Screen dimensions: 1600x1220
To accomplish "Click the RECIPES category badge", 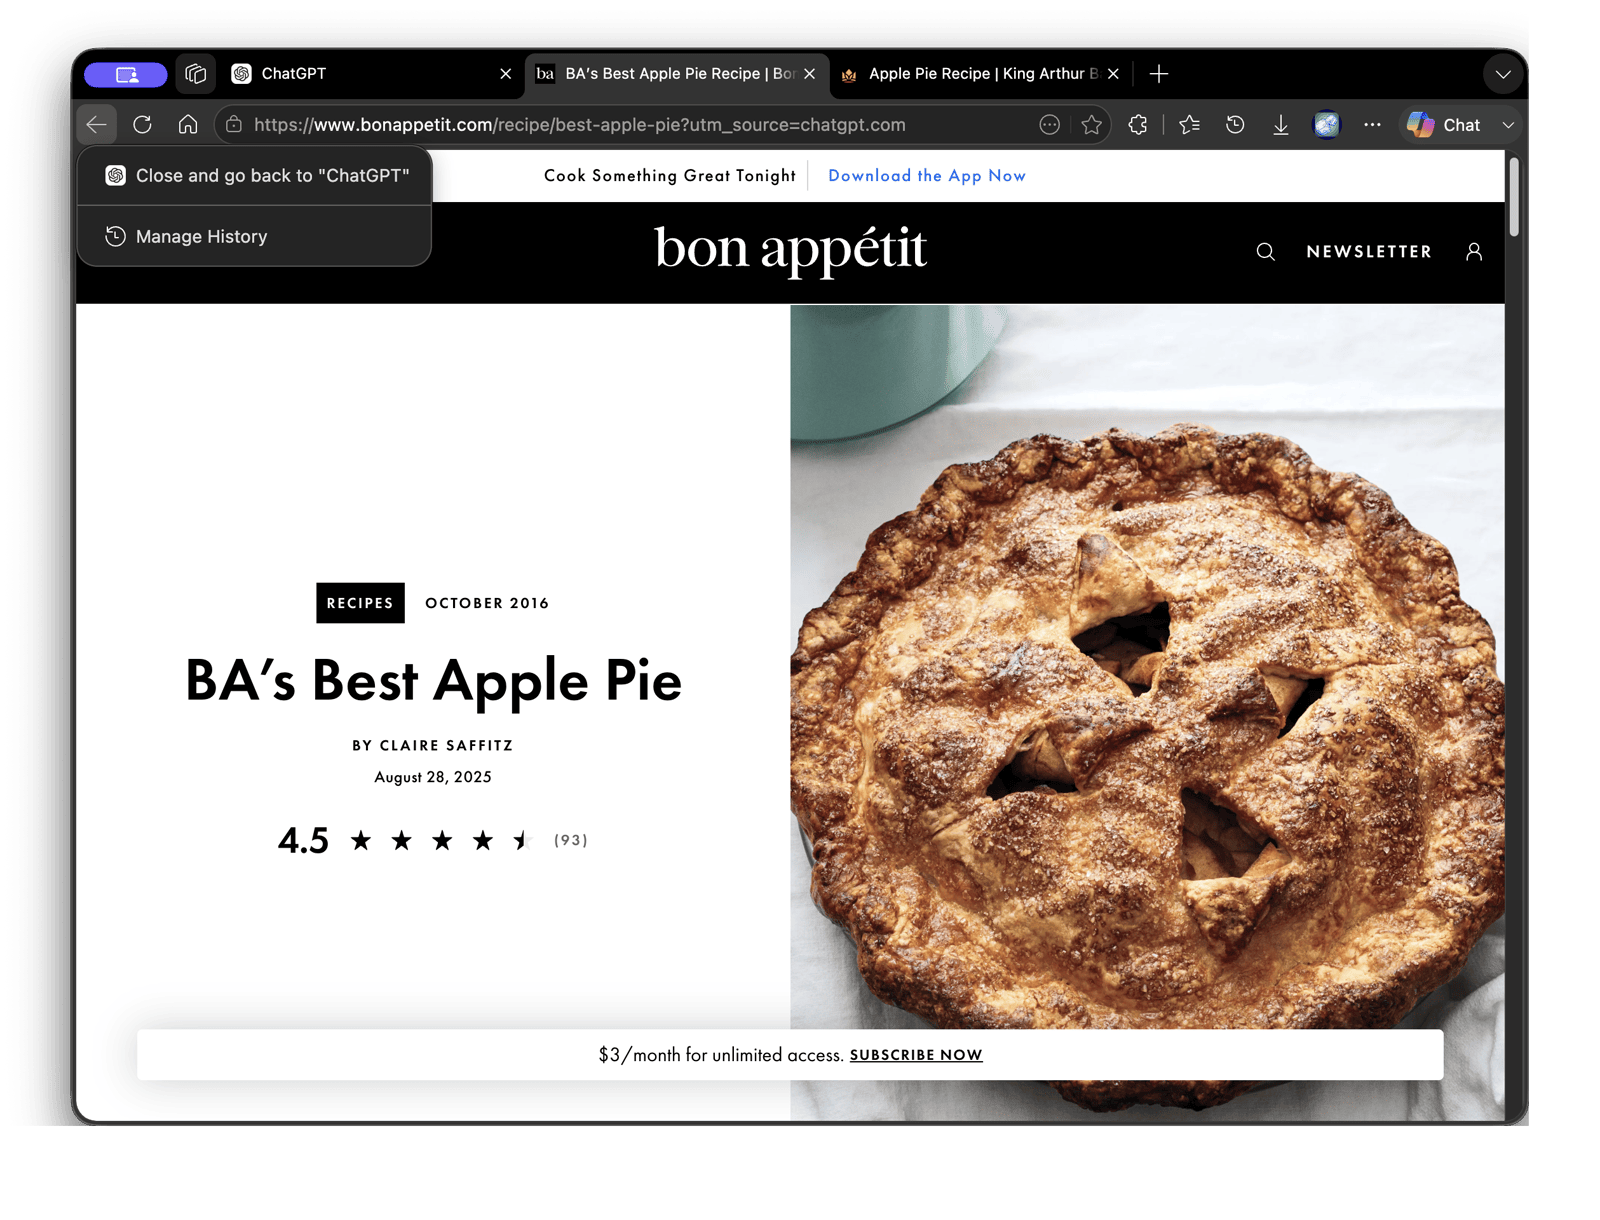I will tap(360, 603).
